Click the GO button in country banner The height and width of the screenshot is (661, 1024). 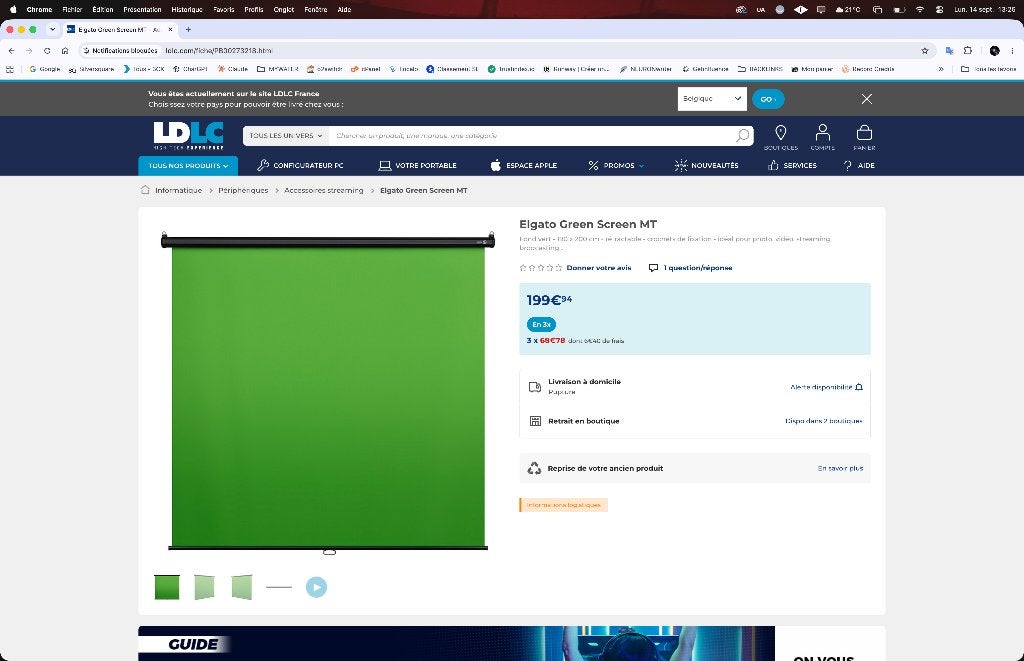[x=768, y=99]
